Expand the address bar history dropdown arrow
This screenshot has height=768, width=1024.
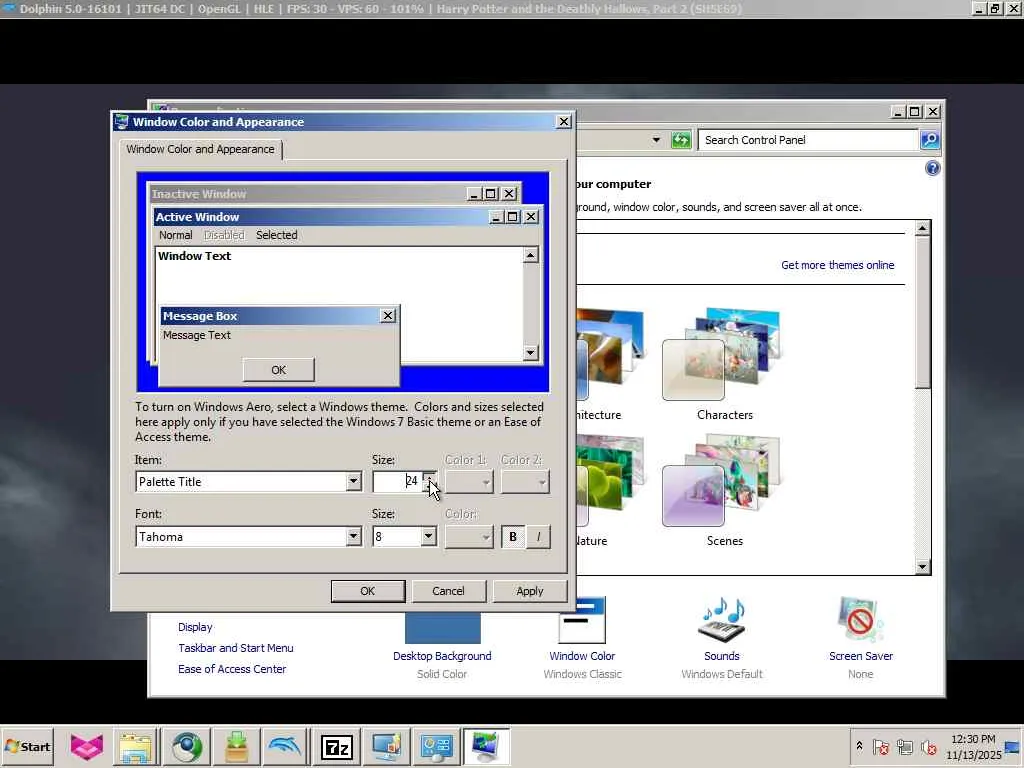pos(656,140)
